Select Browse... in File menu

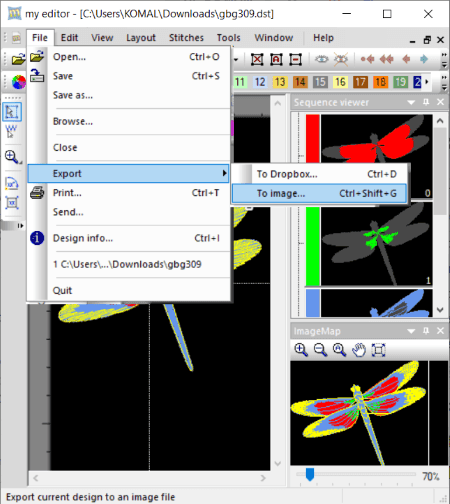click(x=129, y=121)
